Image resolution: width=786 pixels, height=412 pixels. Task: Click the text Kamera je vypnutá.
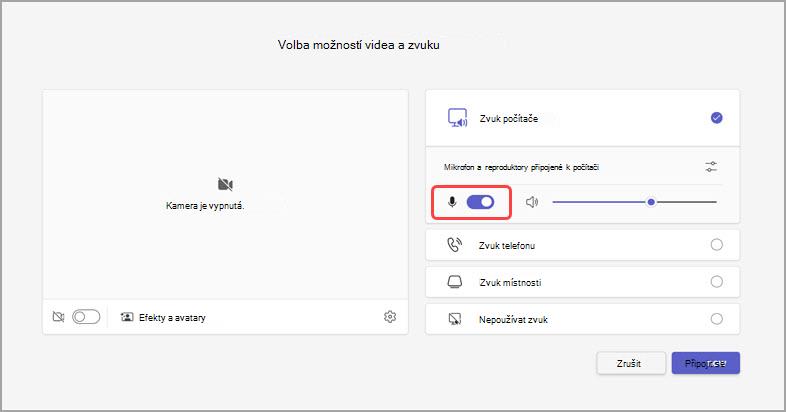[x=205, y=205]
